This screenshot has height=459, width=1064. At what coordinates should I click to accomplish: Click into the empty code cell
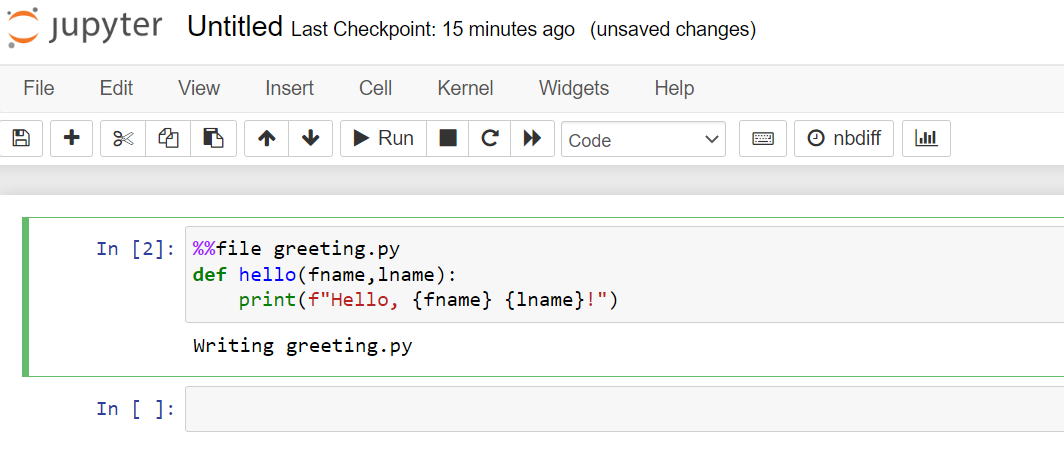pos(624,409)
